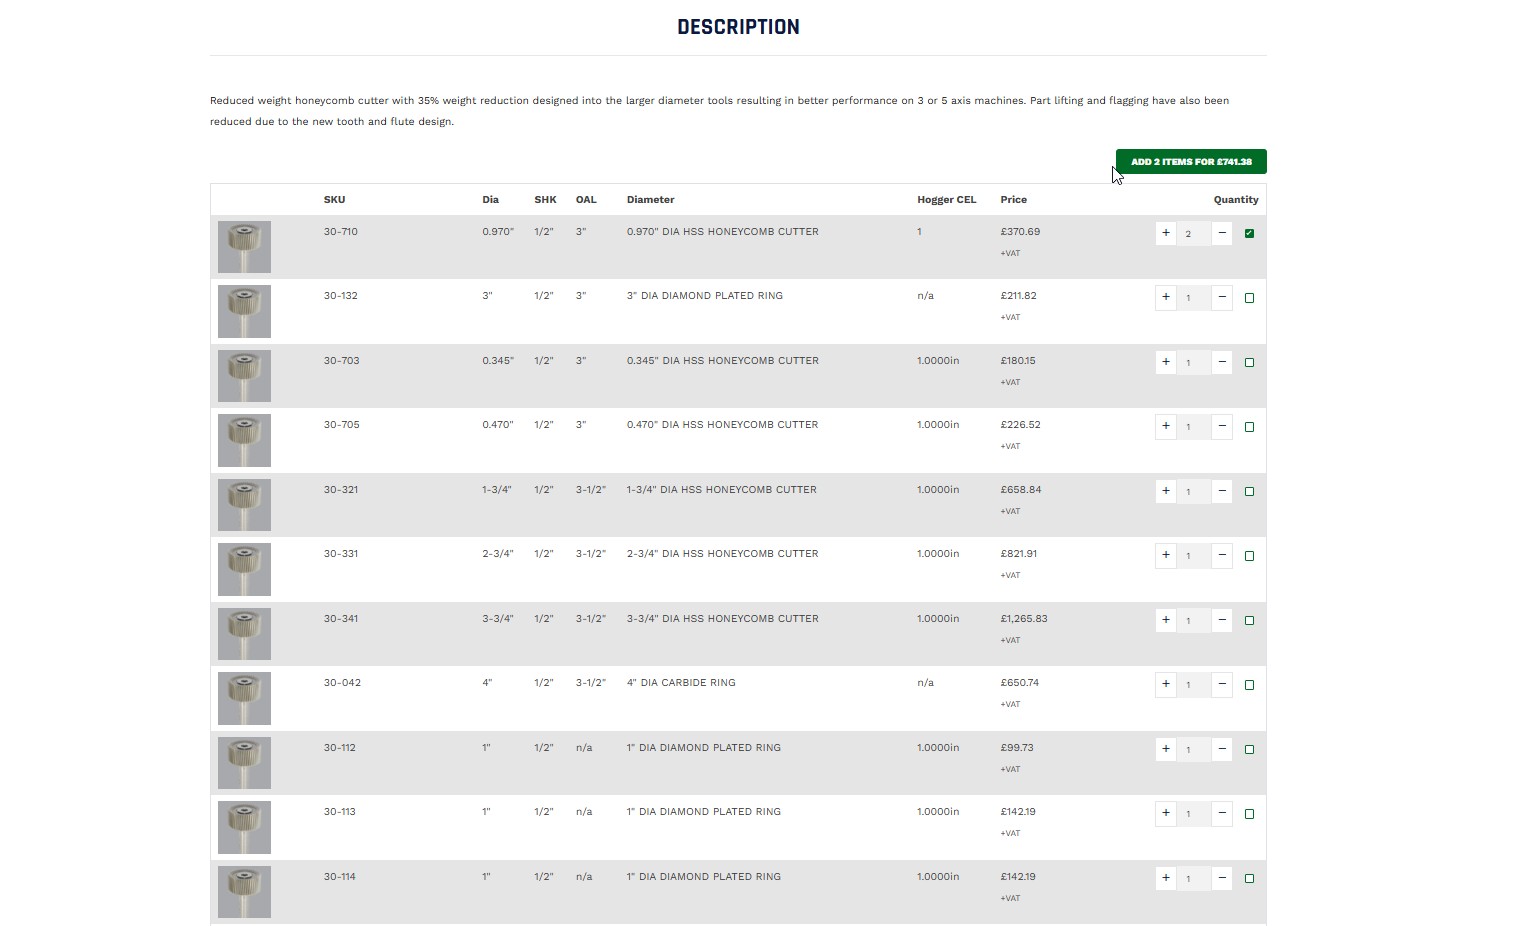Open product thumbnail for SKU 30-710
1518x926 pixels.
coord(244,247)
